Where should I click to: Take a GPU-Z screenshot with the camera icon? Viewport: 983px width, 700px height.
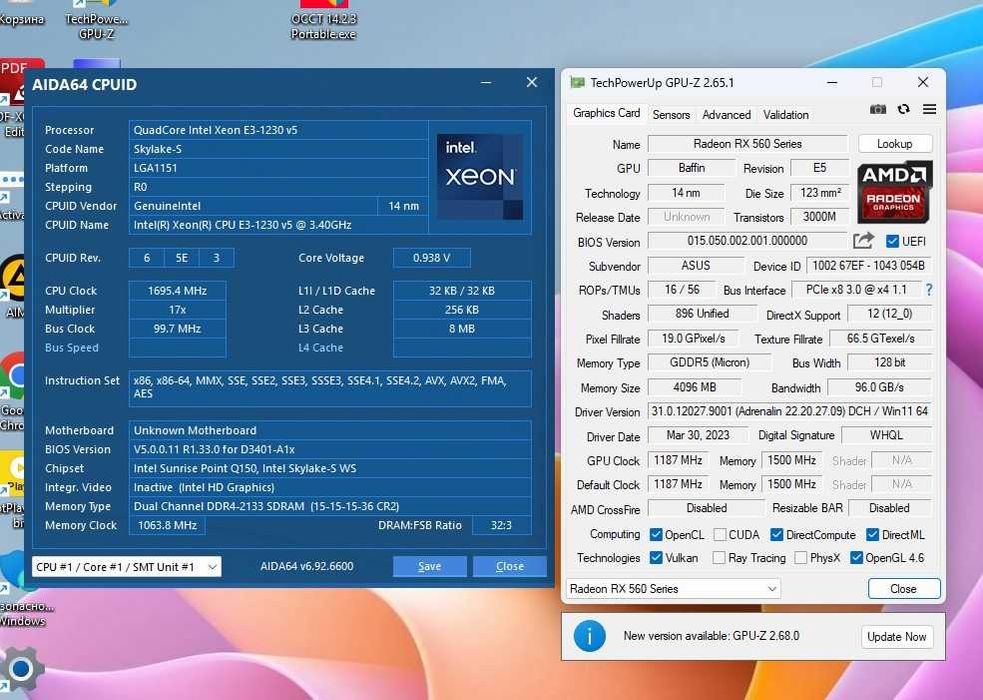(x=878, y=110)
